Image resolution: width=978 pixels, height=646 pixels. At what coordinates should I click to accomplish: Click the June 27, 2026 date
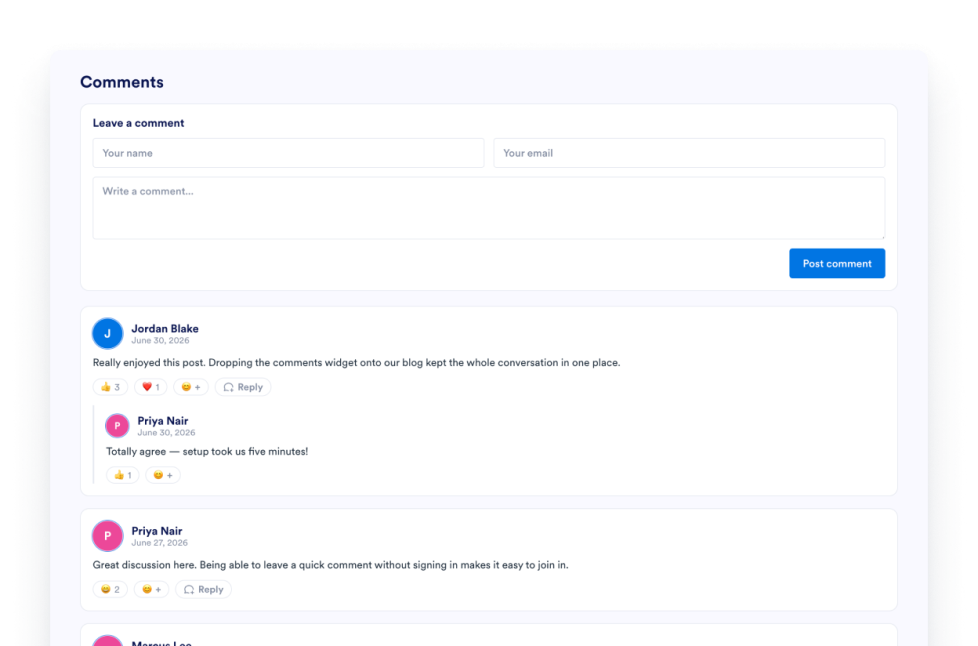[x=160, y=543]
